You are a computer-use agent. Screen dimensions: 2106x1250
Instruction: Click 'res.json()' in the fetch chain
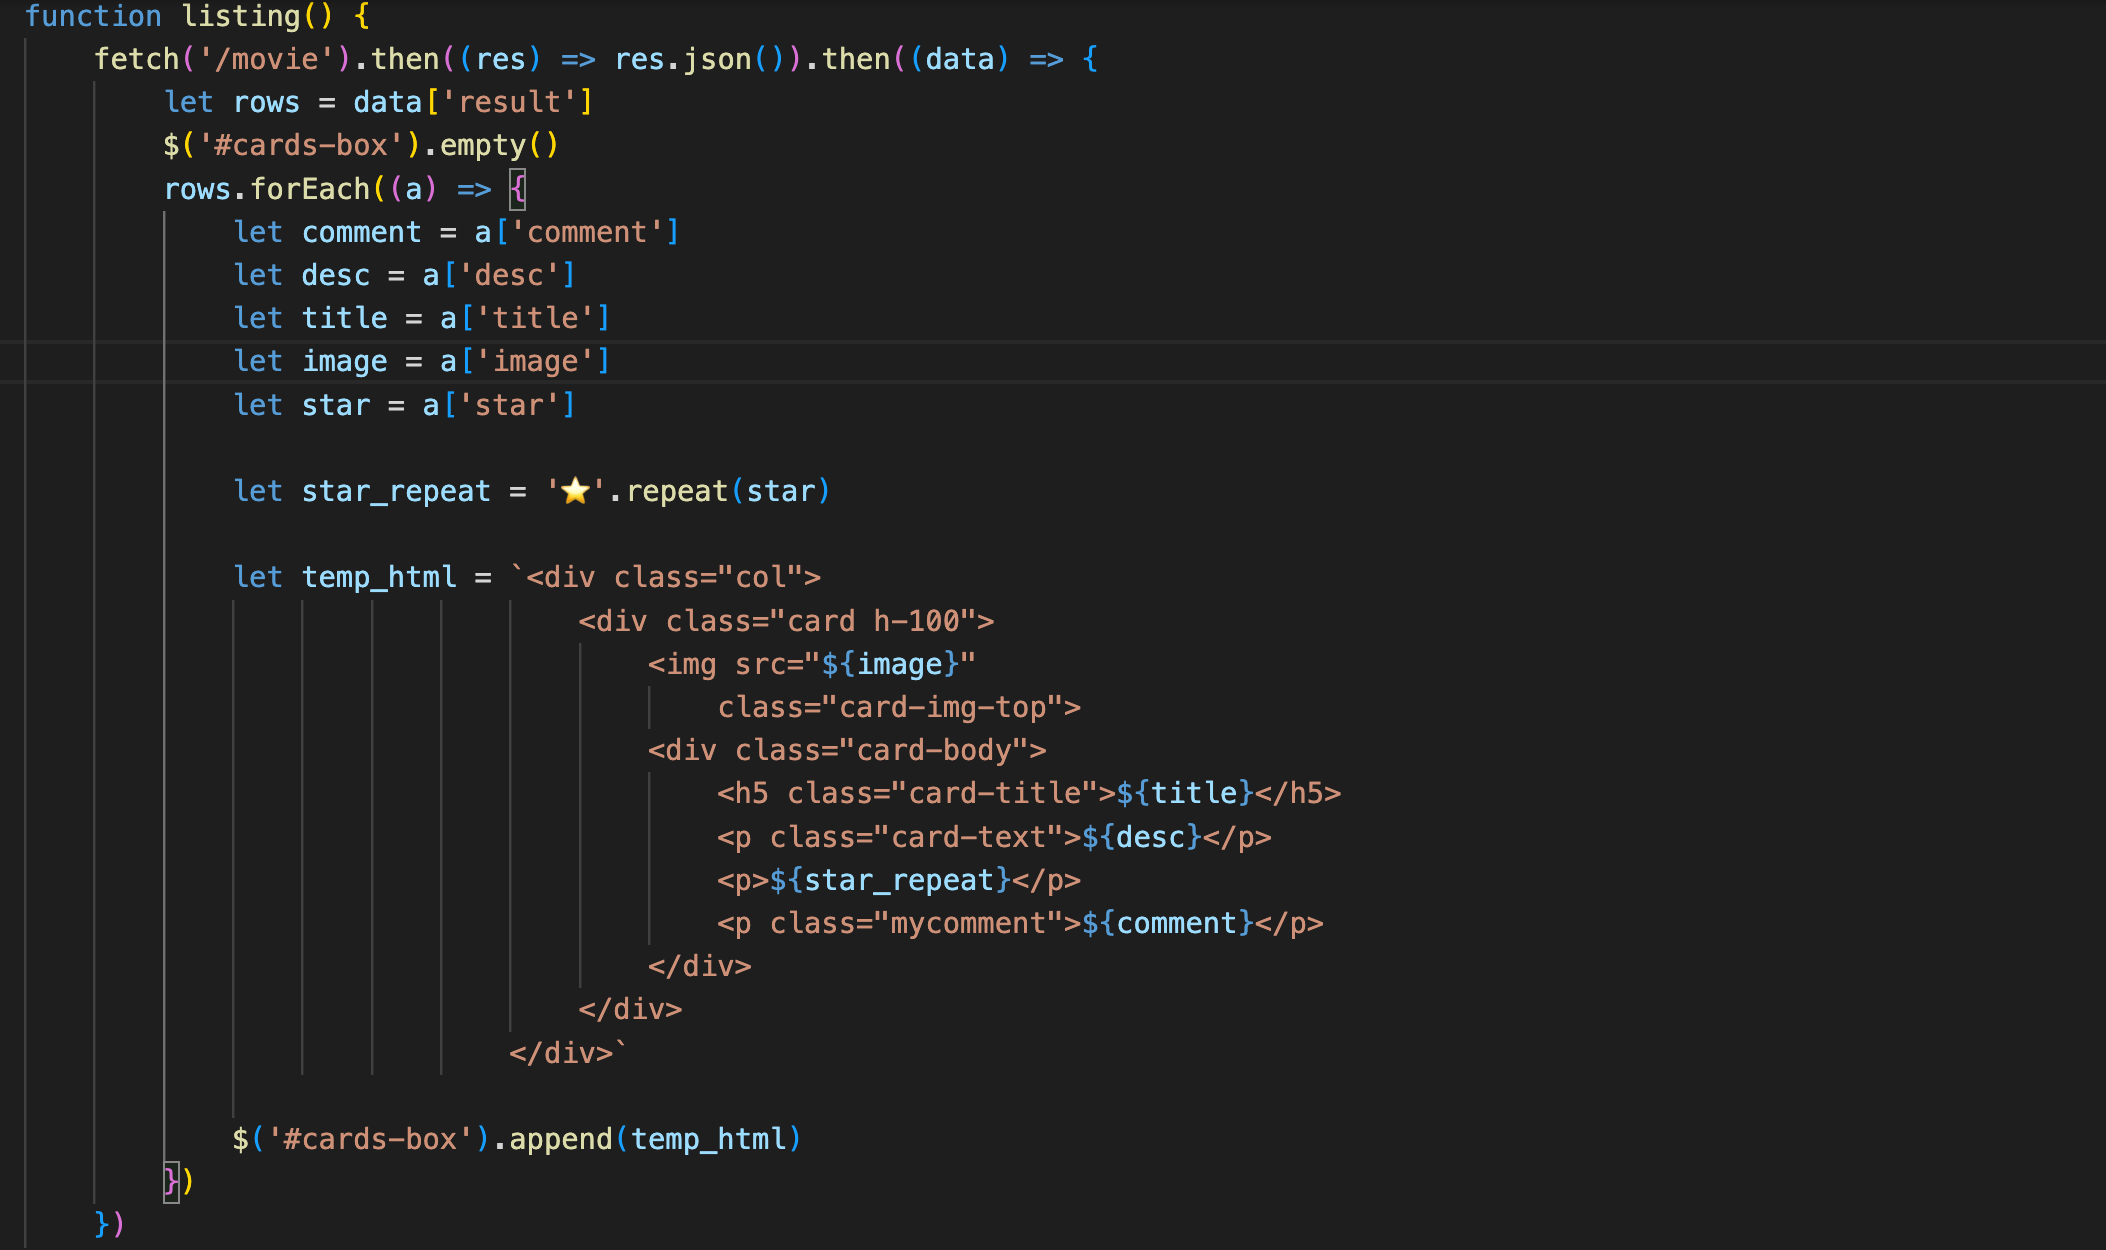[x=700, y=59]
